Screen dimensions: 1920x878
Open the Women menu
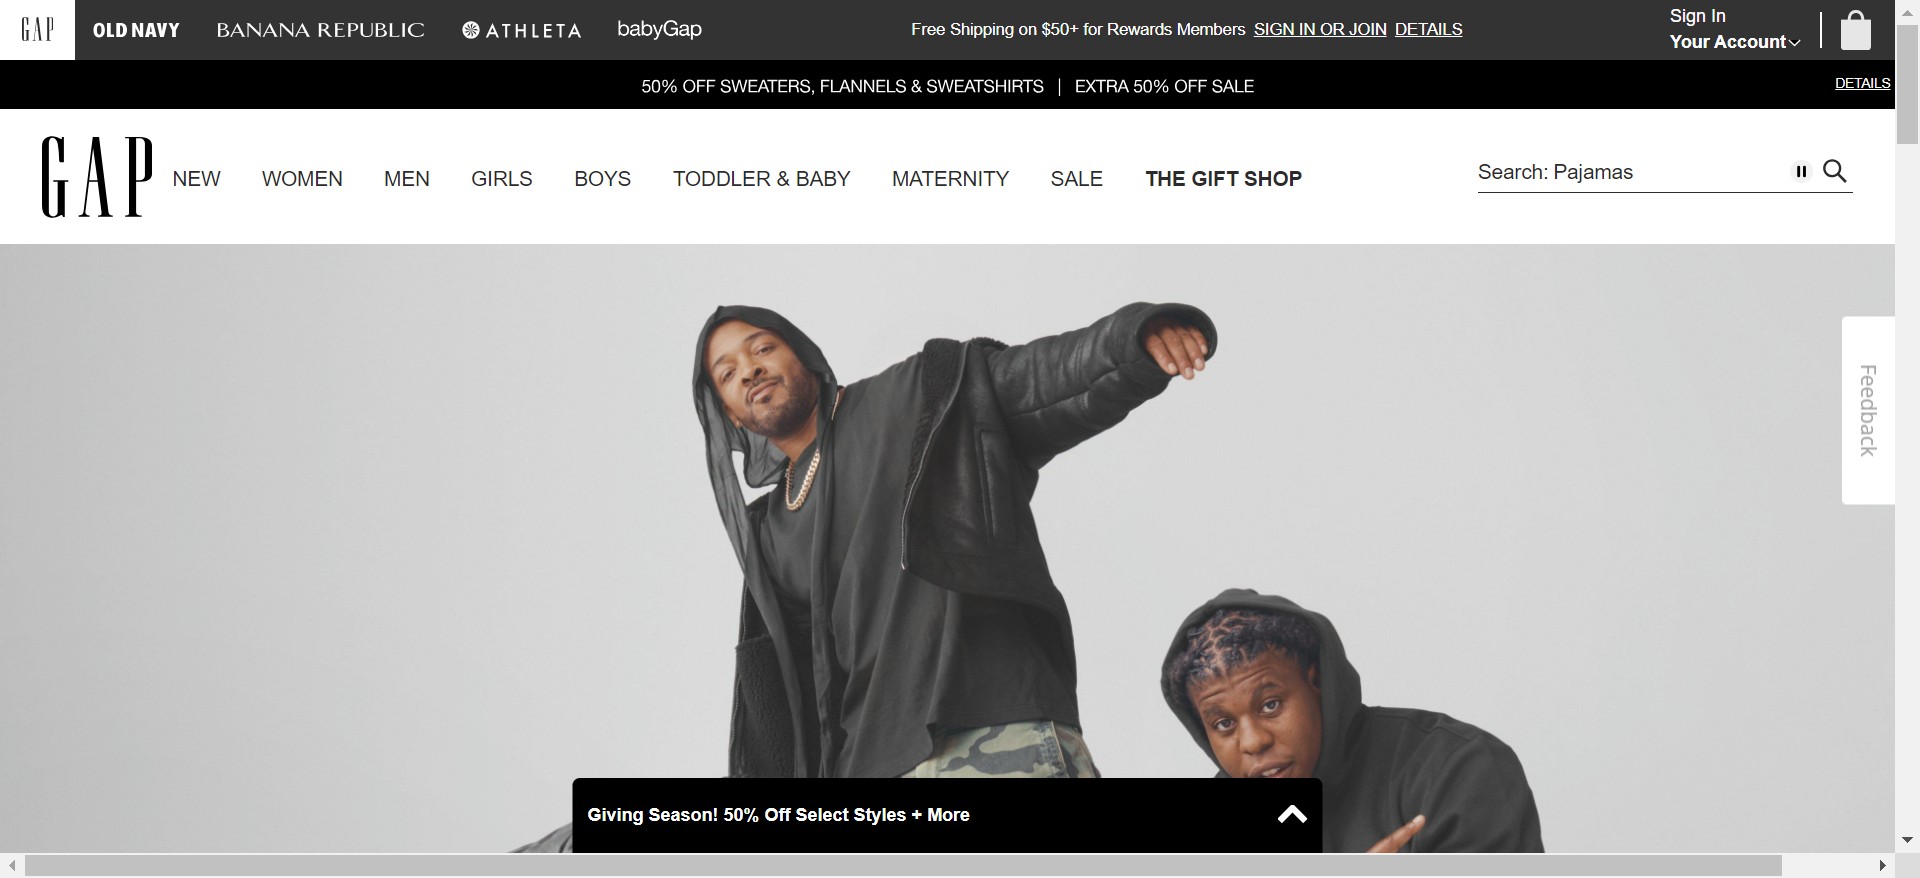[302, 179]
